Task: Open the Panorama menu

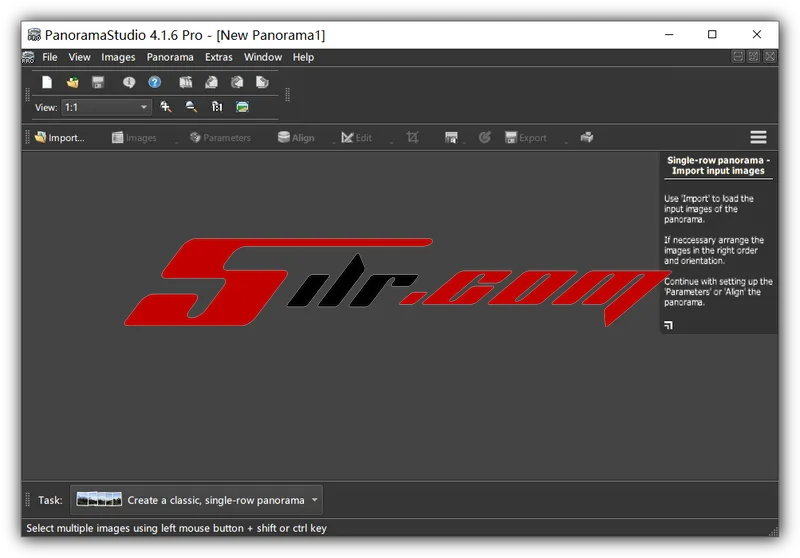Action: (170, 57)
